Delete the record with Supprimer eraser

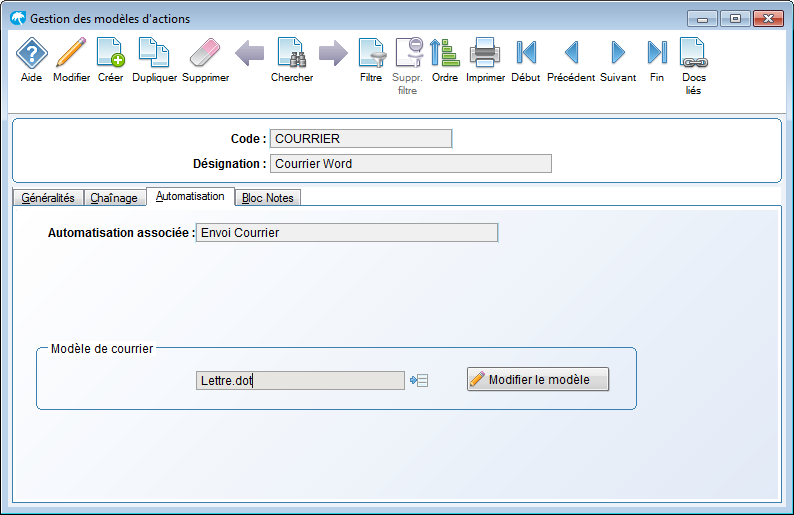(205, 53)
